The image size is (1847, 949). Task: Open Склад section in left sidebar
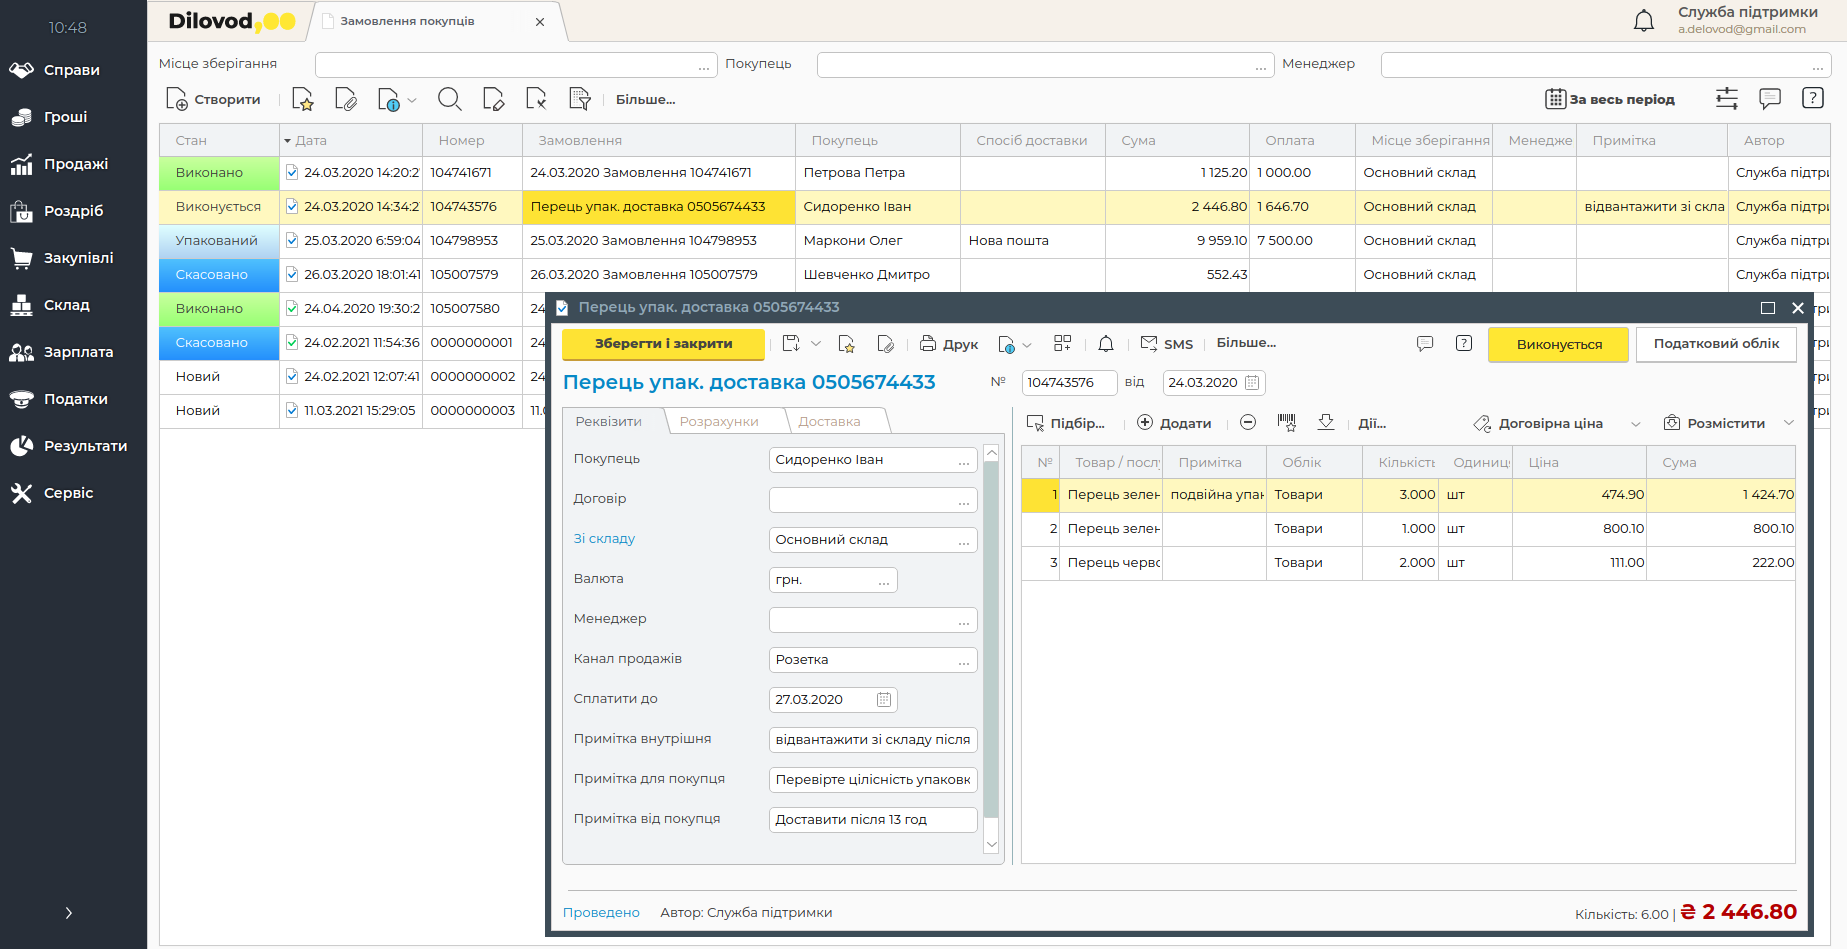coord(67,305)
